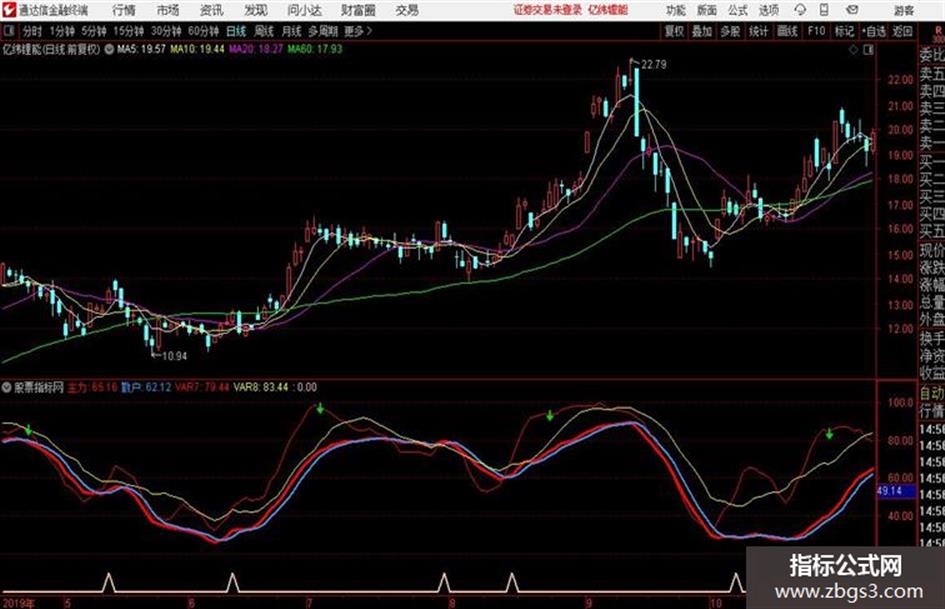Switch to the 5分钟 period
Screen dimensions: 945x609
[x=94, y=31]
